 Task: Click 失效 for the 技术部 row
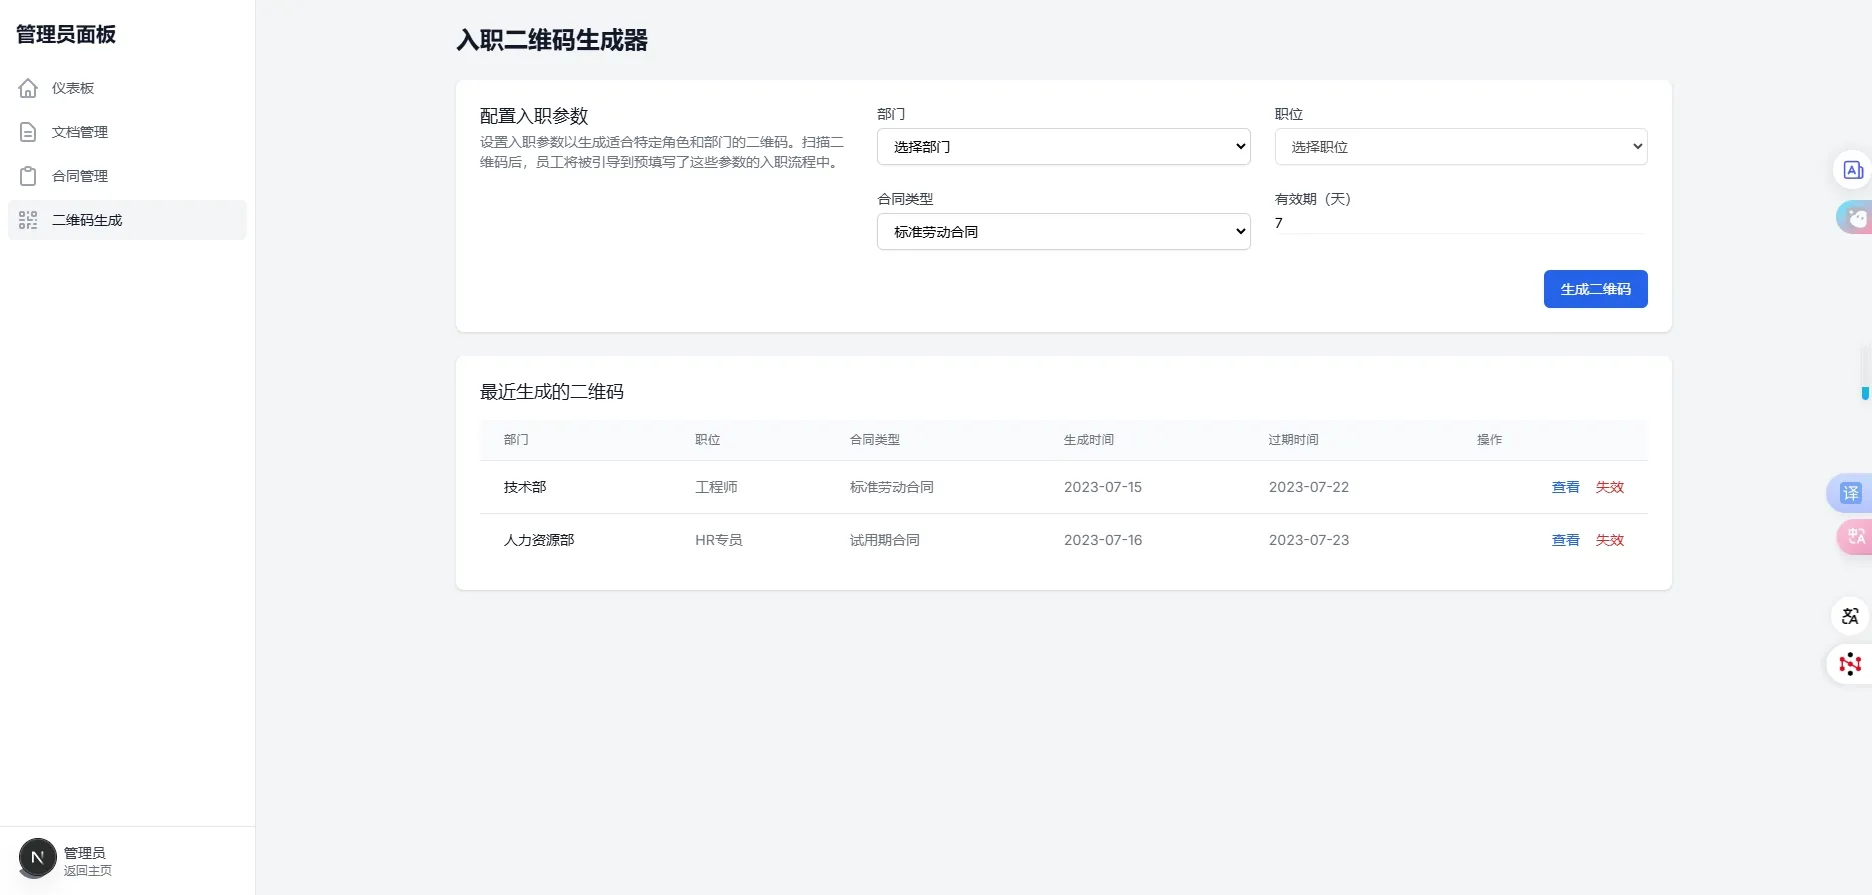pyautogui.click(x=1609, y=487)
